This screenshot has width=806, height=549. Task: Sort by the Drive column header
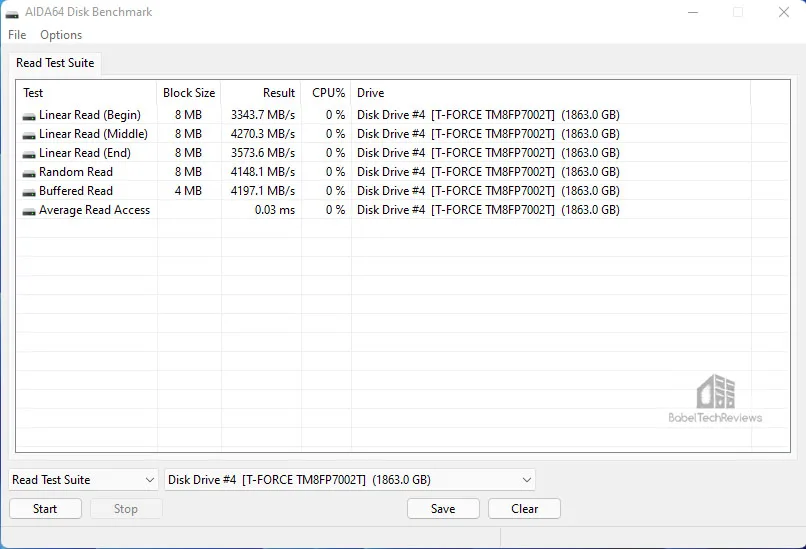pyautogui.click(x=551, y=93)
